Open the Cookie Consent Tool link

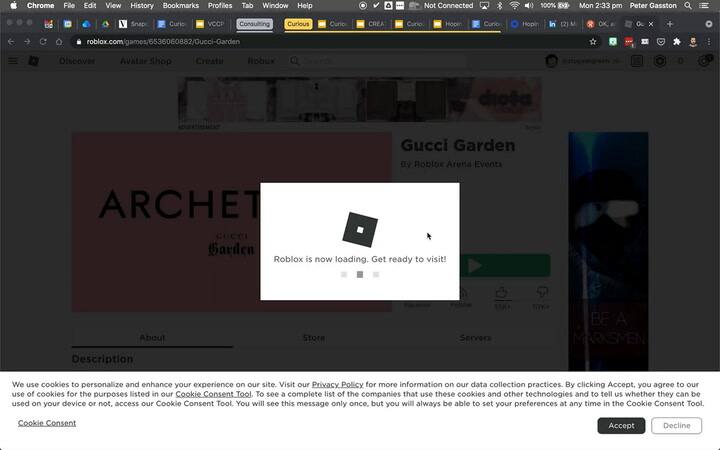pos(214,394)
